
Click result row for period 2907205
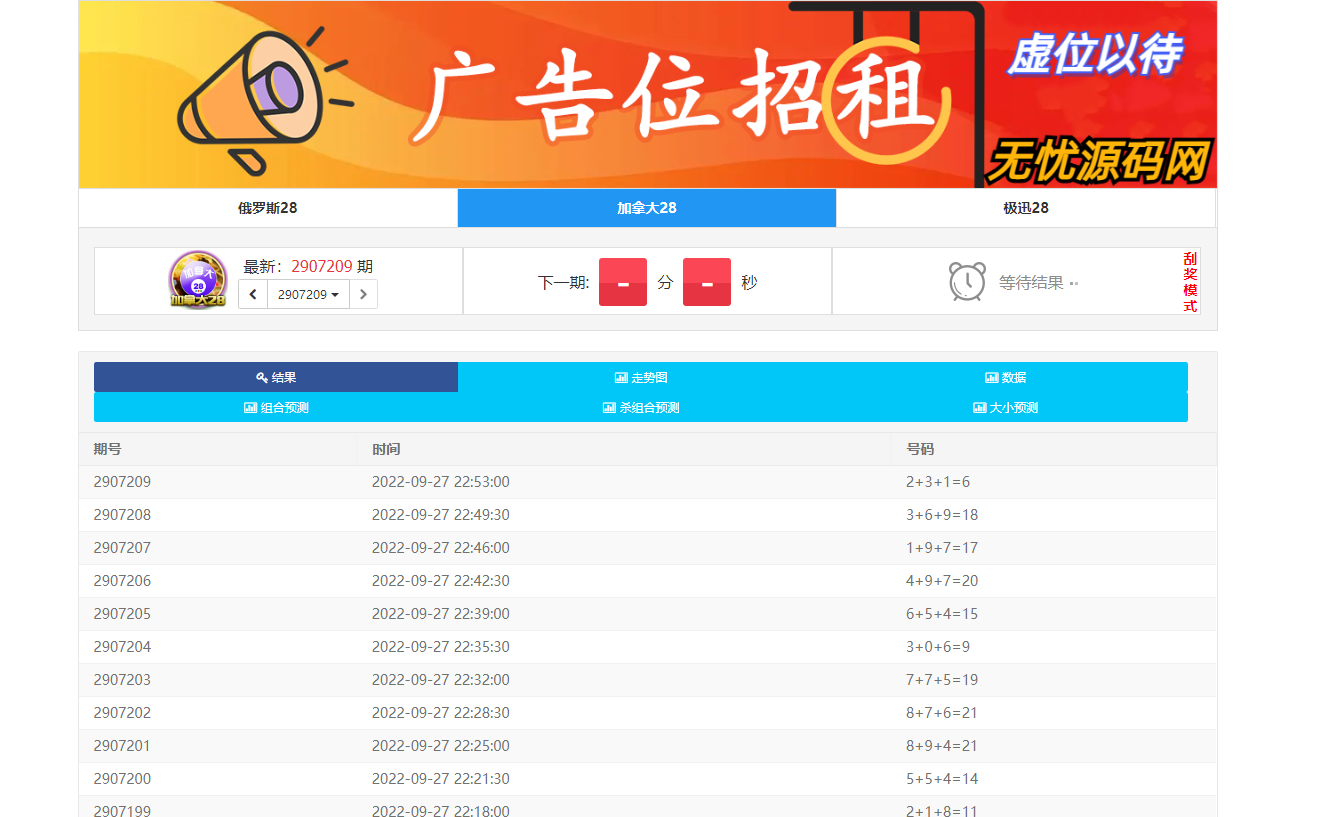point(400,613)
